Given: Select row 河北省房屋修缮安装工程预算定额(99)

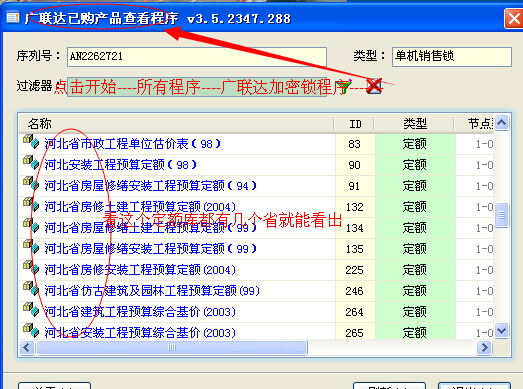Looking at the screenshot, I should 256,249.
